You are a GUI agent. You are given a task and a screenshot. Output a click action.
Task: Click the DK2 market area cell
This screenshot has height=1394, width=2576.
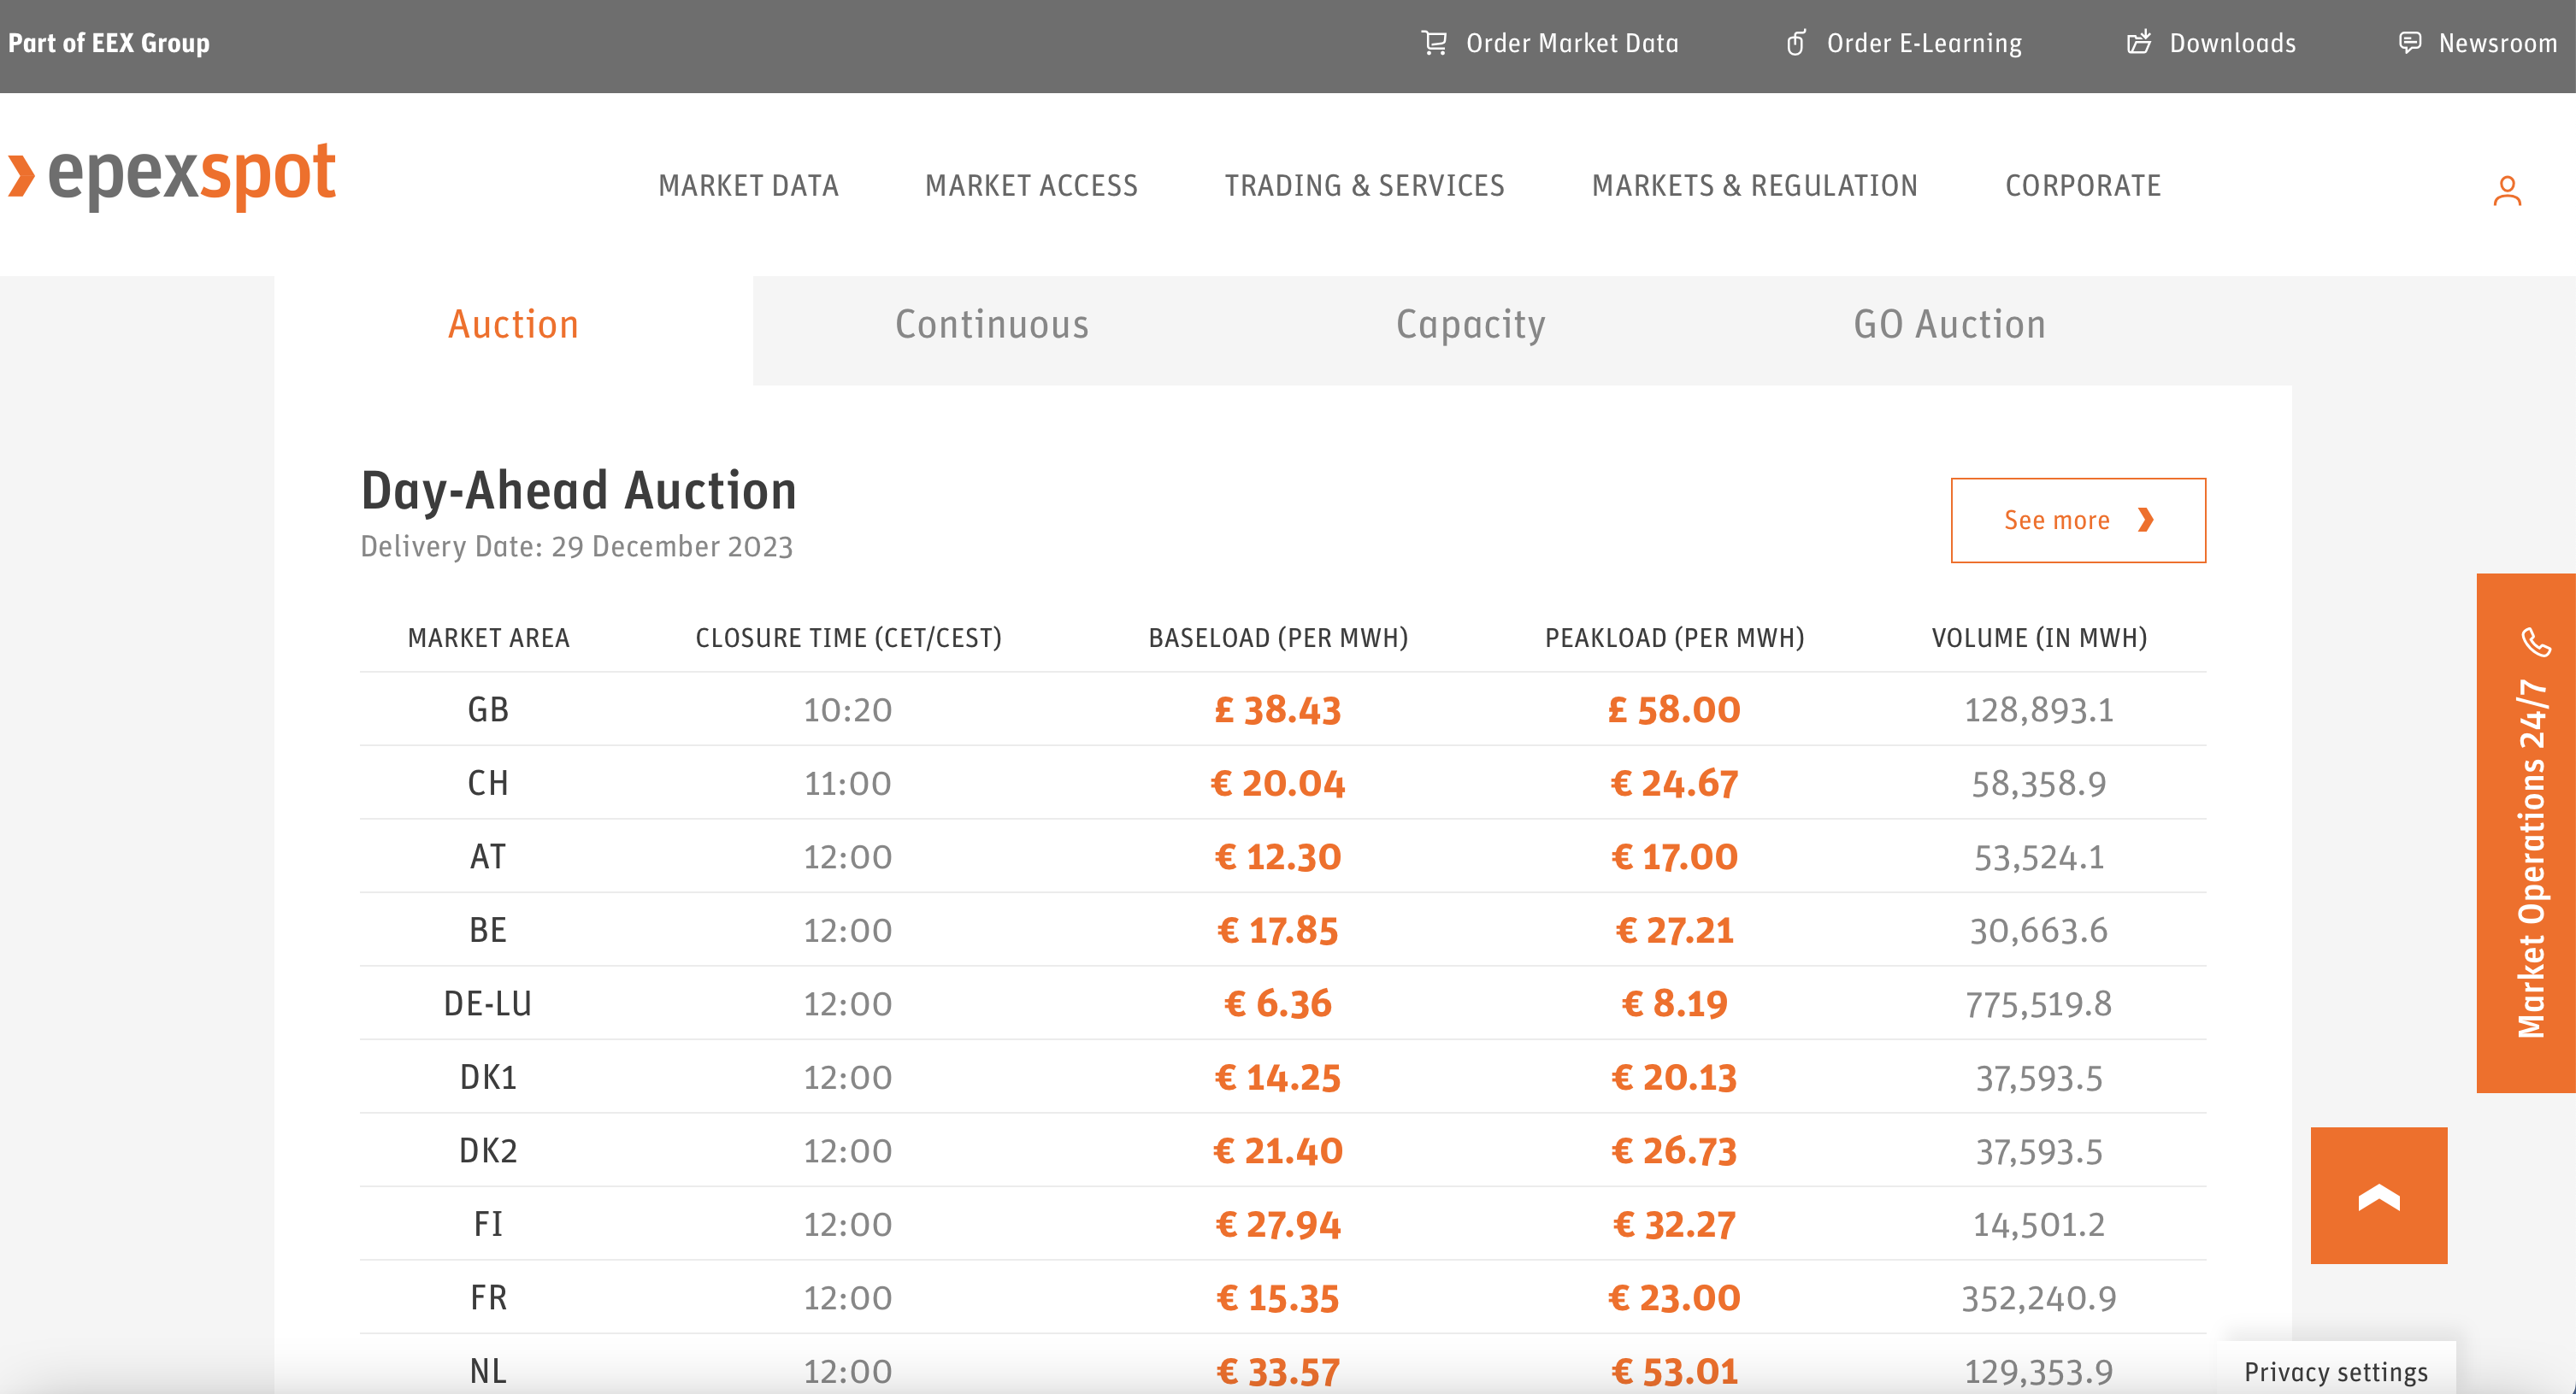[x=488, y=1151]
